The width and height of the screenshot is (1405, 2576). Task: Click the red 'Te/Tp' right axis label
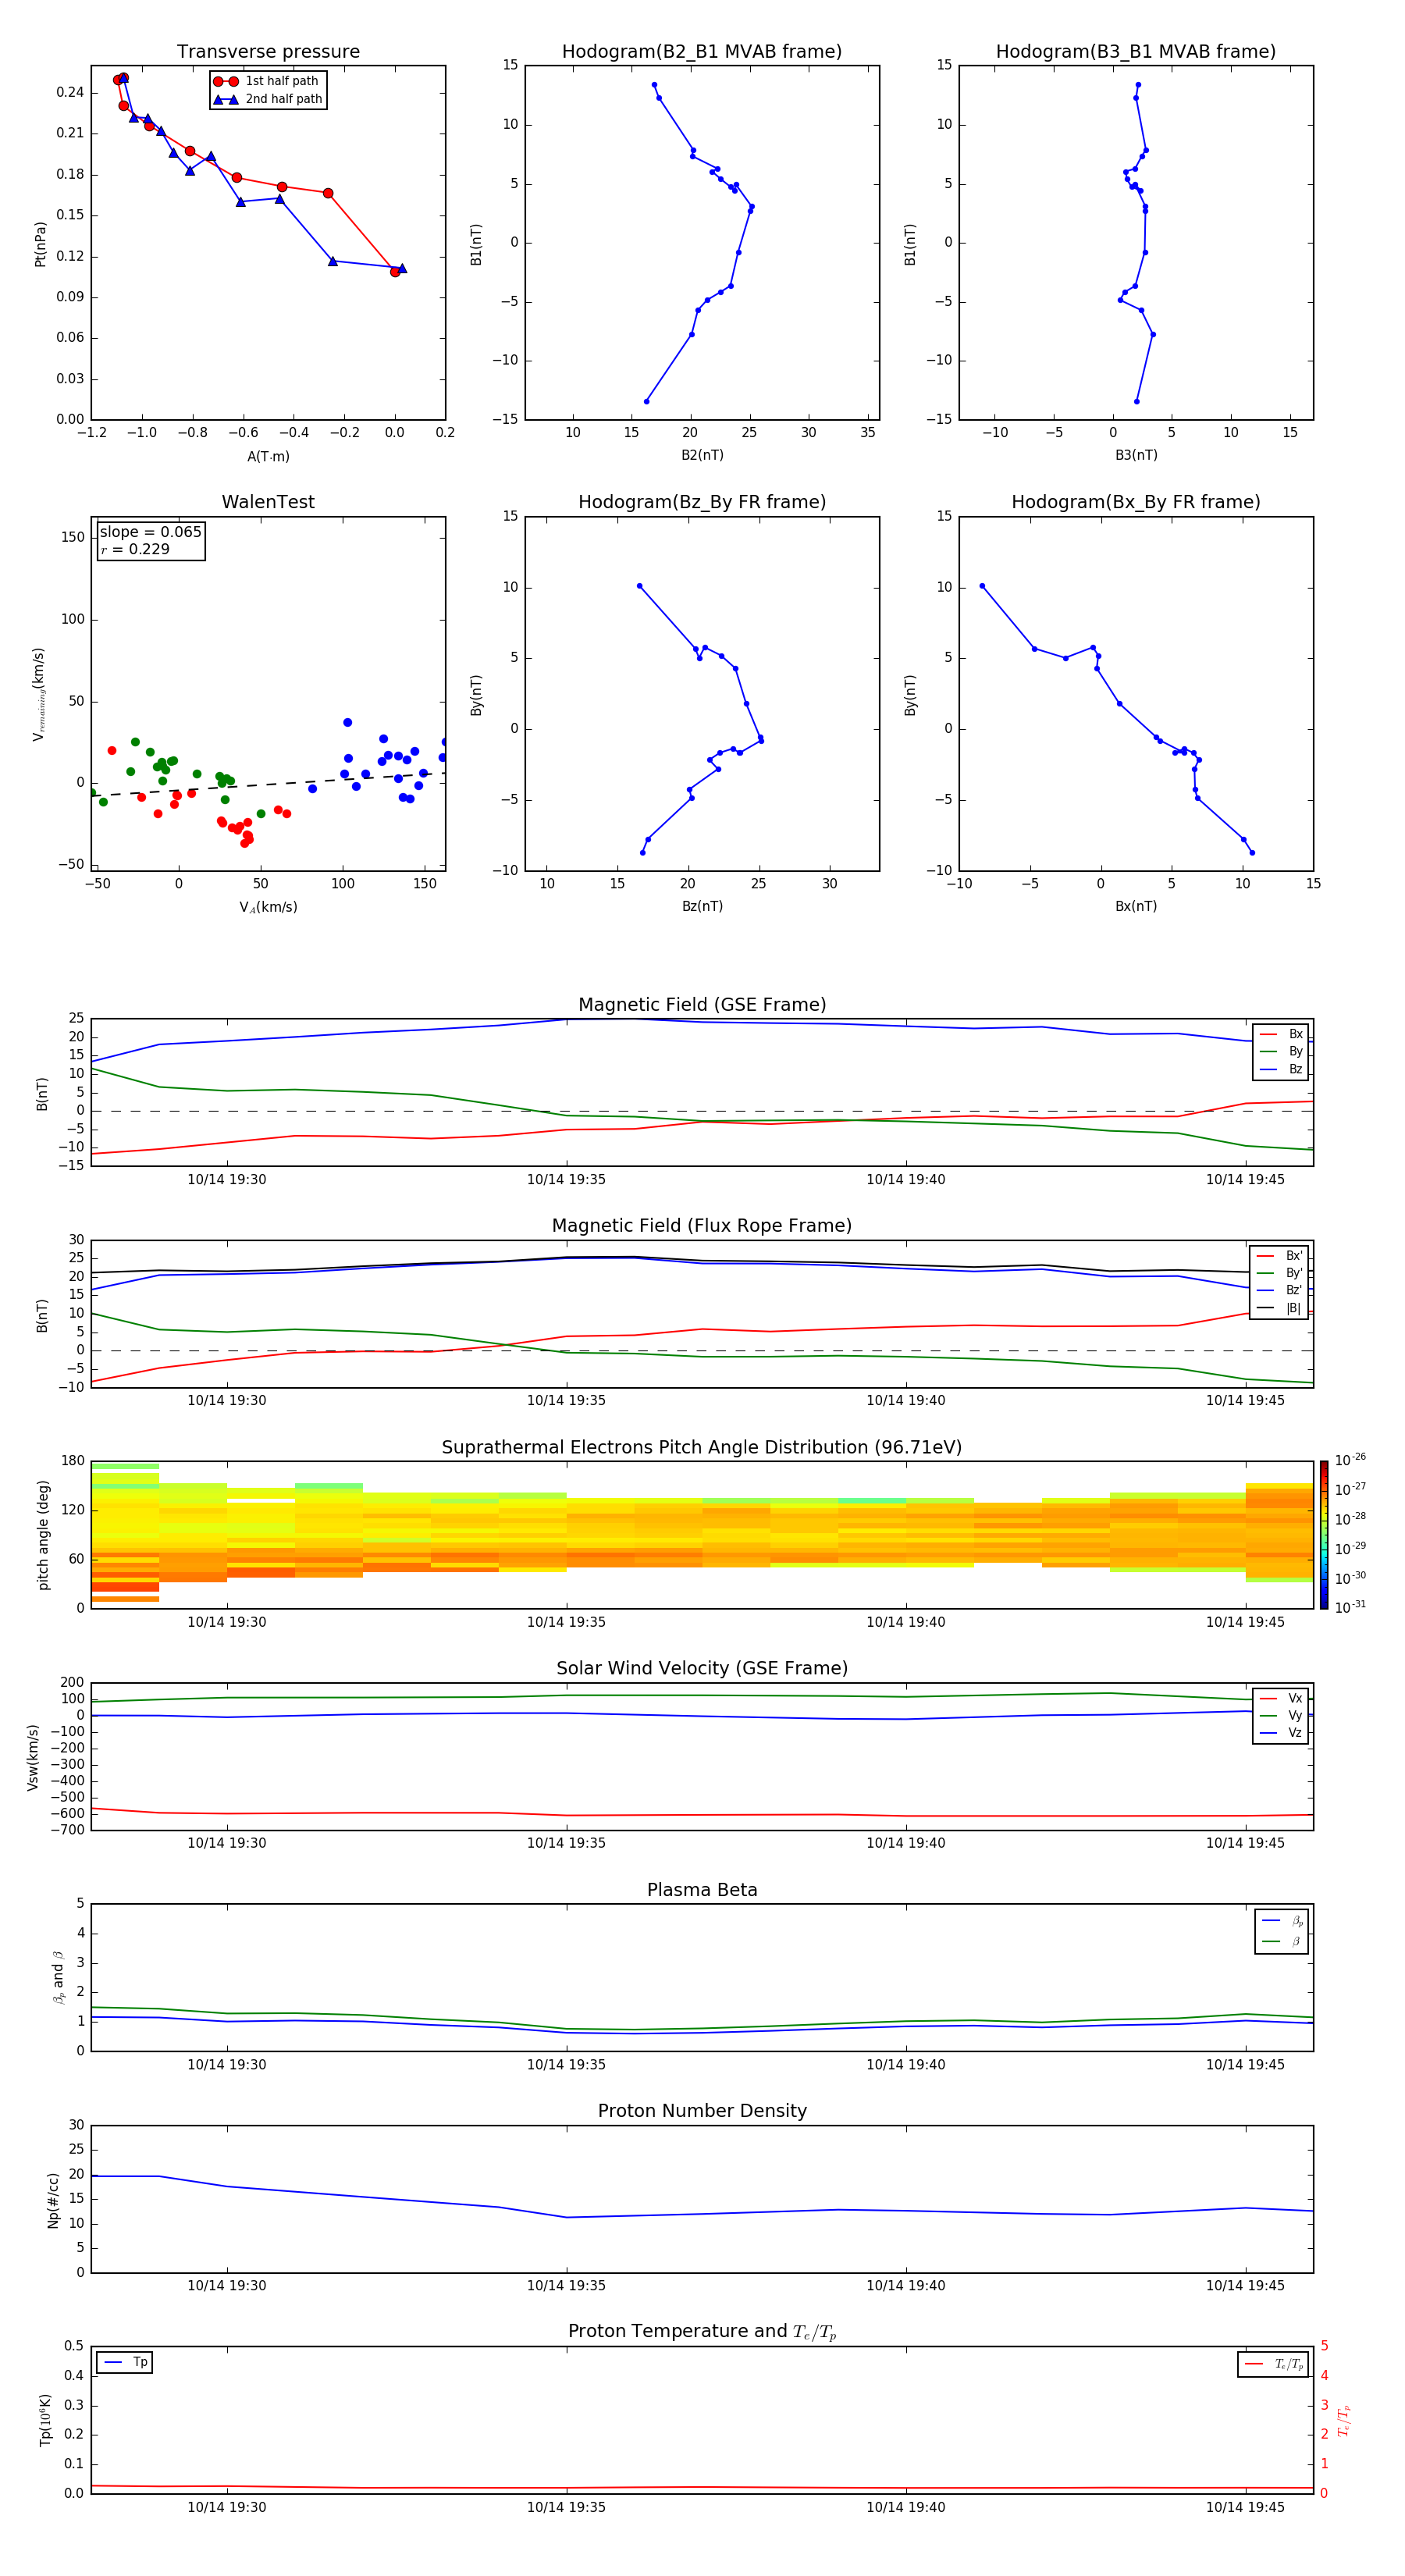point(1344,2421)
